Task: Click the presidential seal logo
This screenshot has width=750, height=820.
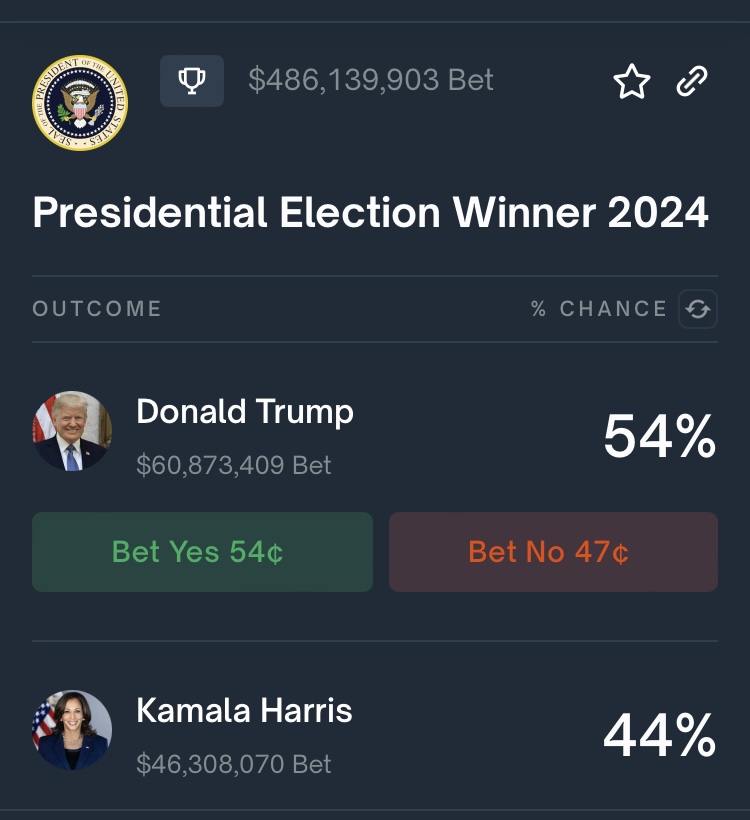Action: coord(79,103)
